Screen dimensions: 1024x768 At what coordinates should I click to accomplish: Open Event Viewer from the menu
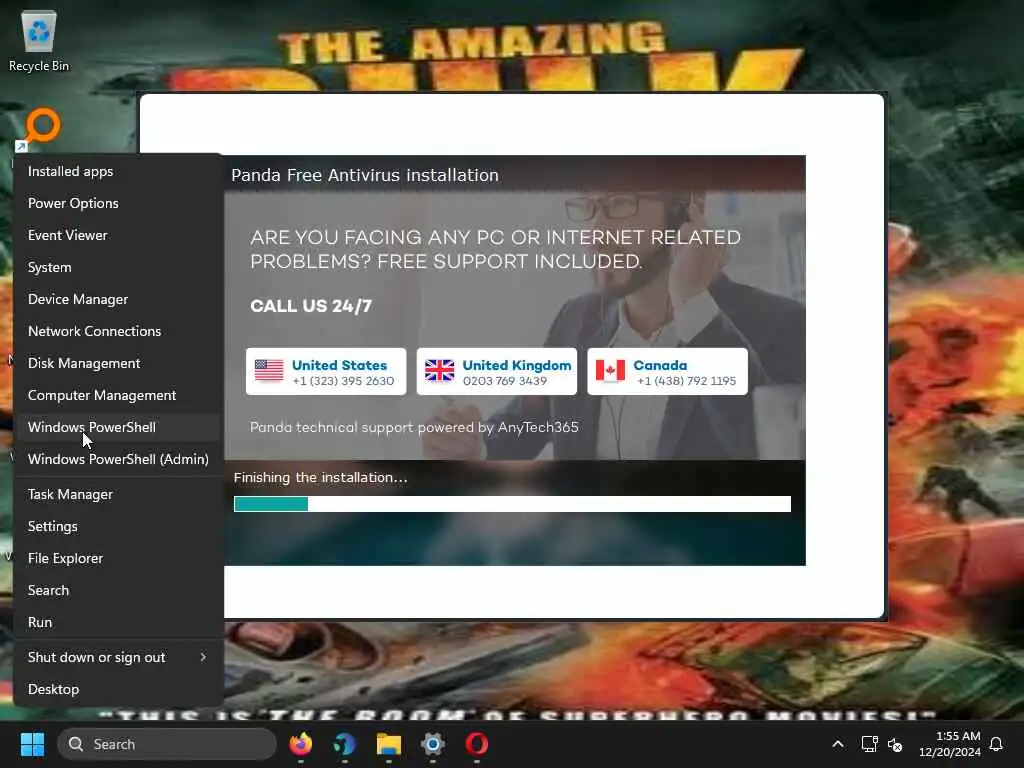pyautogui.click(x=118, y=235)
